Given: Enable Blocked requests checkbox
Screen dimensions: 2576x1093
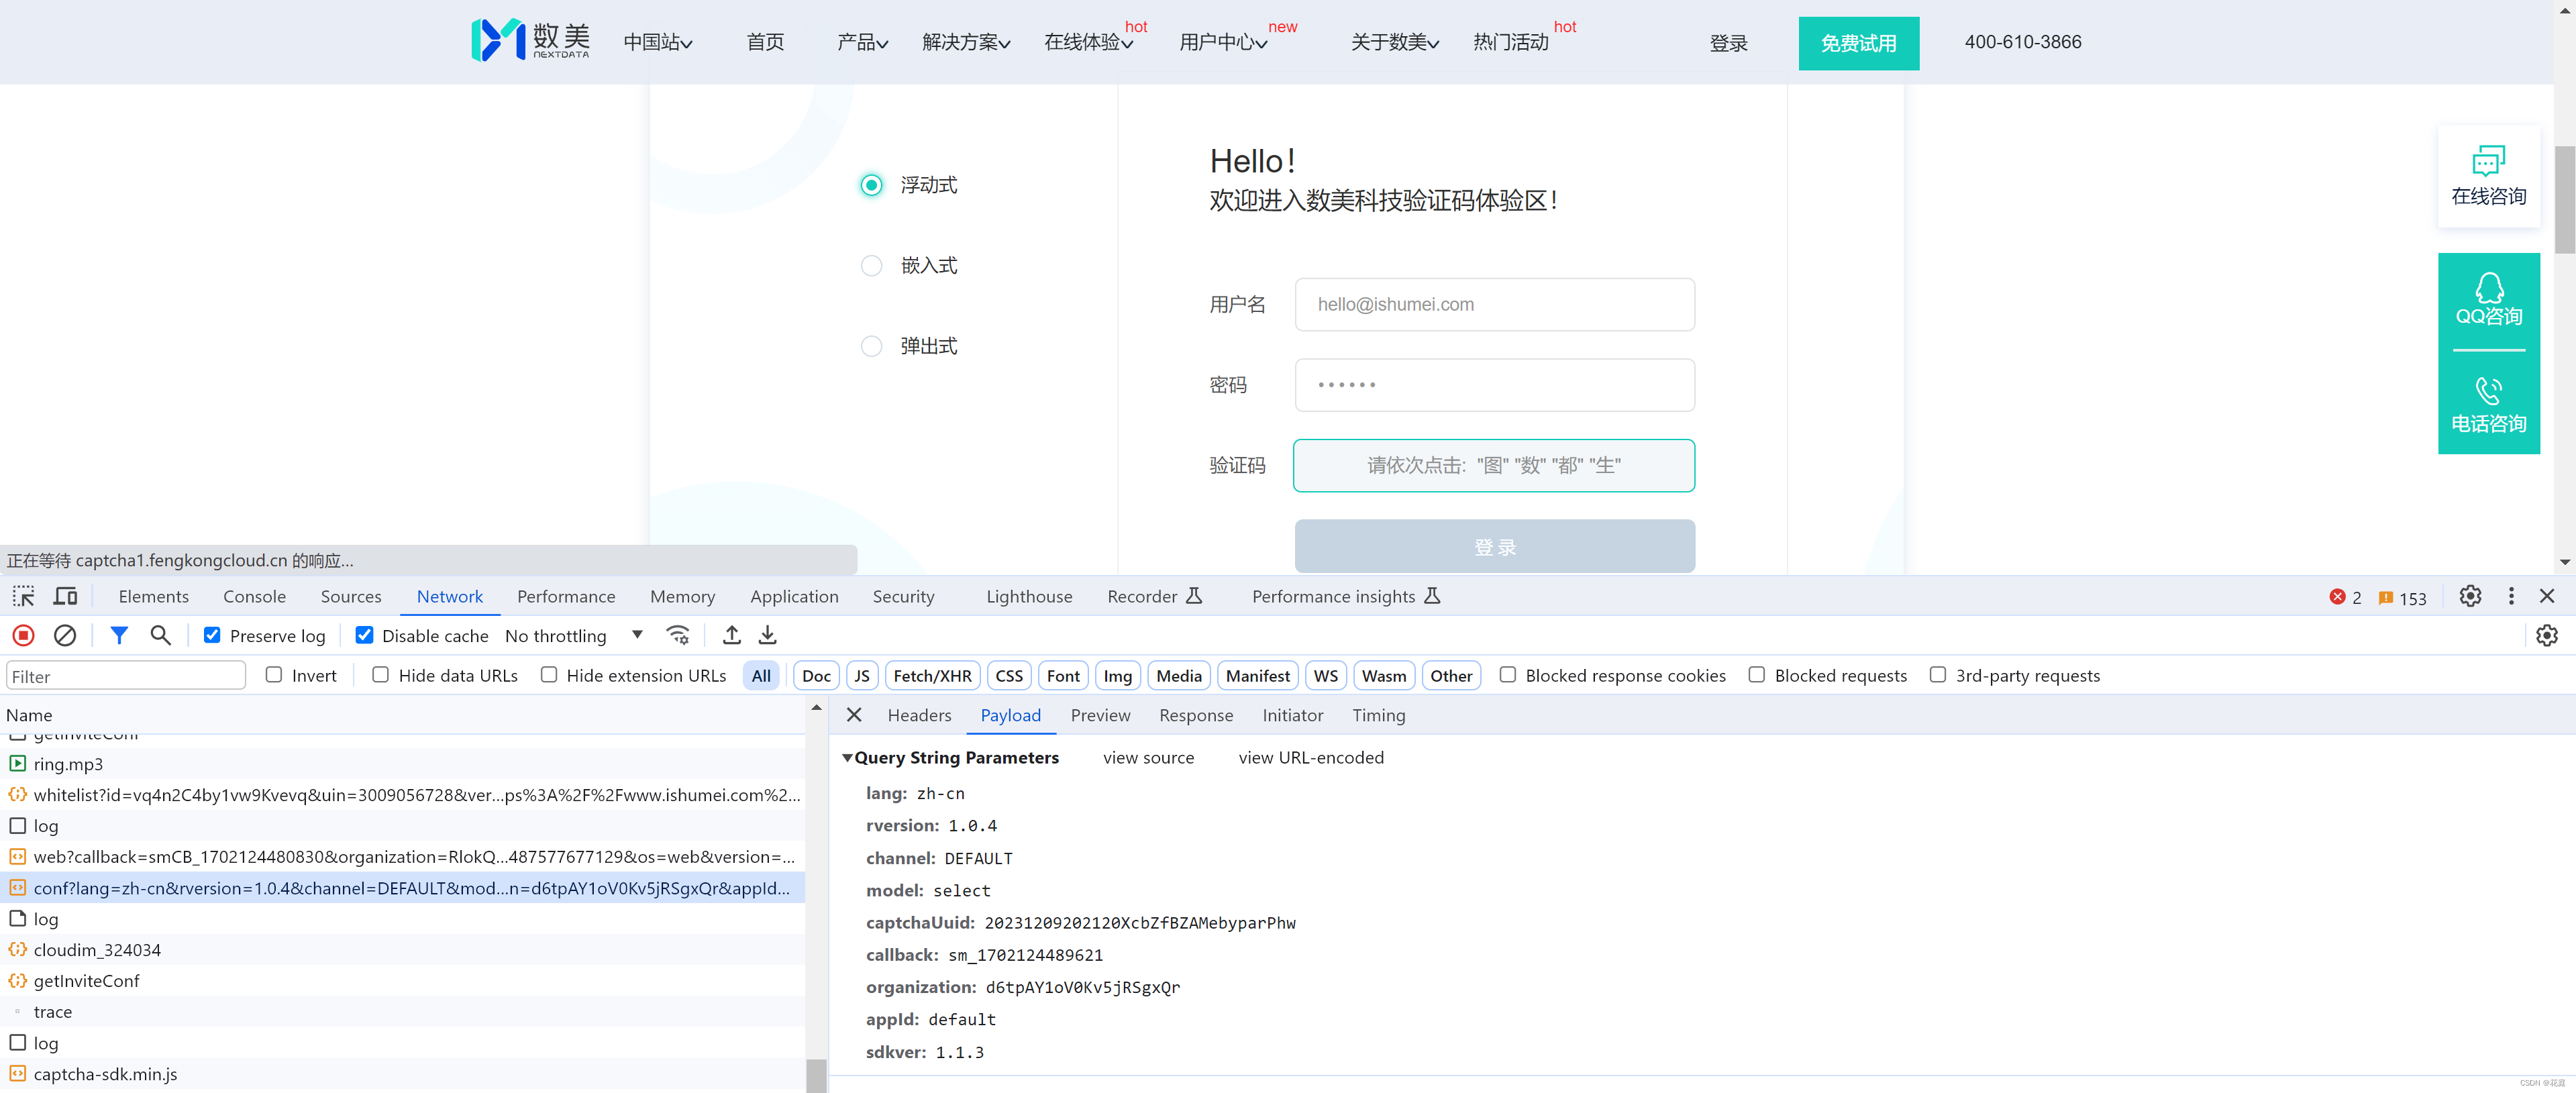Looking at the screenshot, I should [x=1757, y=675].
